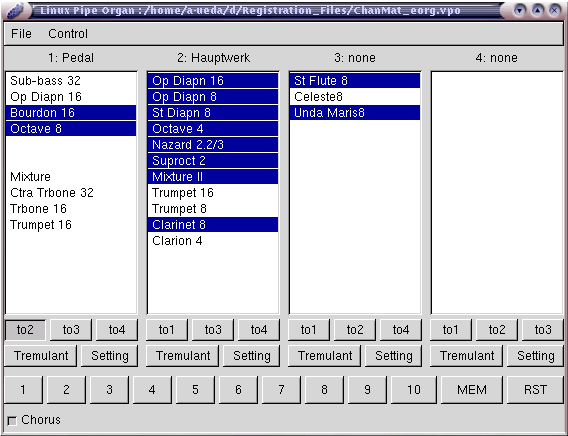Enable the Chorus checkbox
Image resolution: width=568 pixels, height=436 pixels.
[x=12, y=421]
